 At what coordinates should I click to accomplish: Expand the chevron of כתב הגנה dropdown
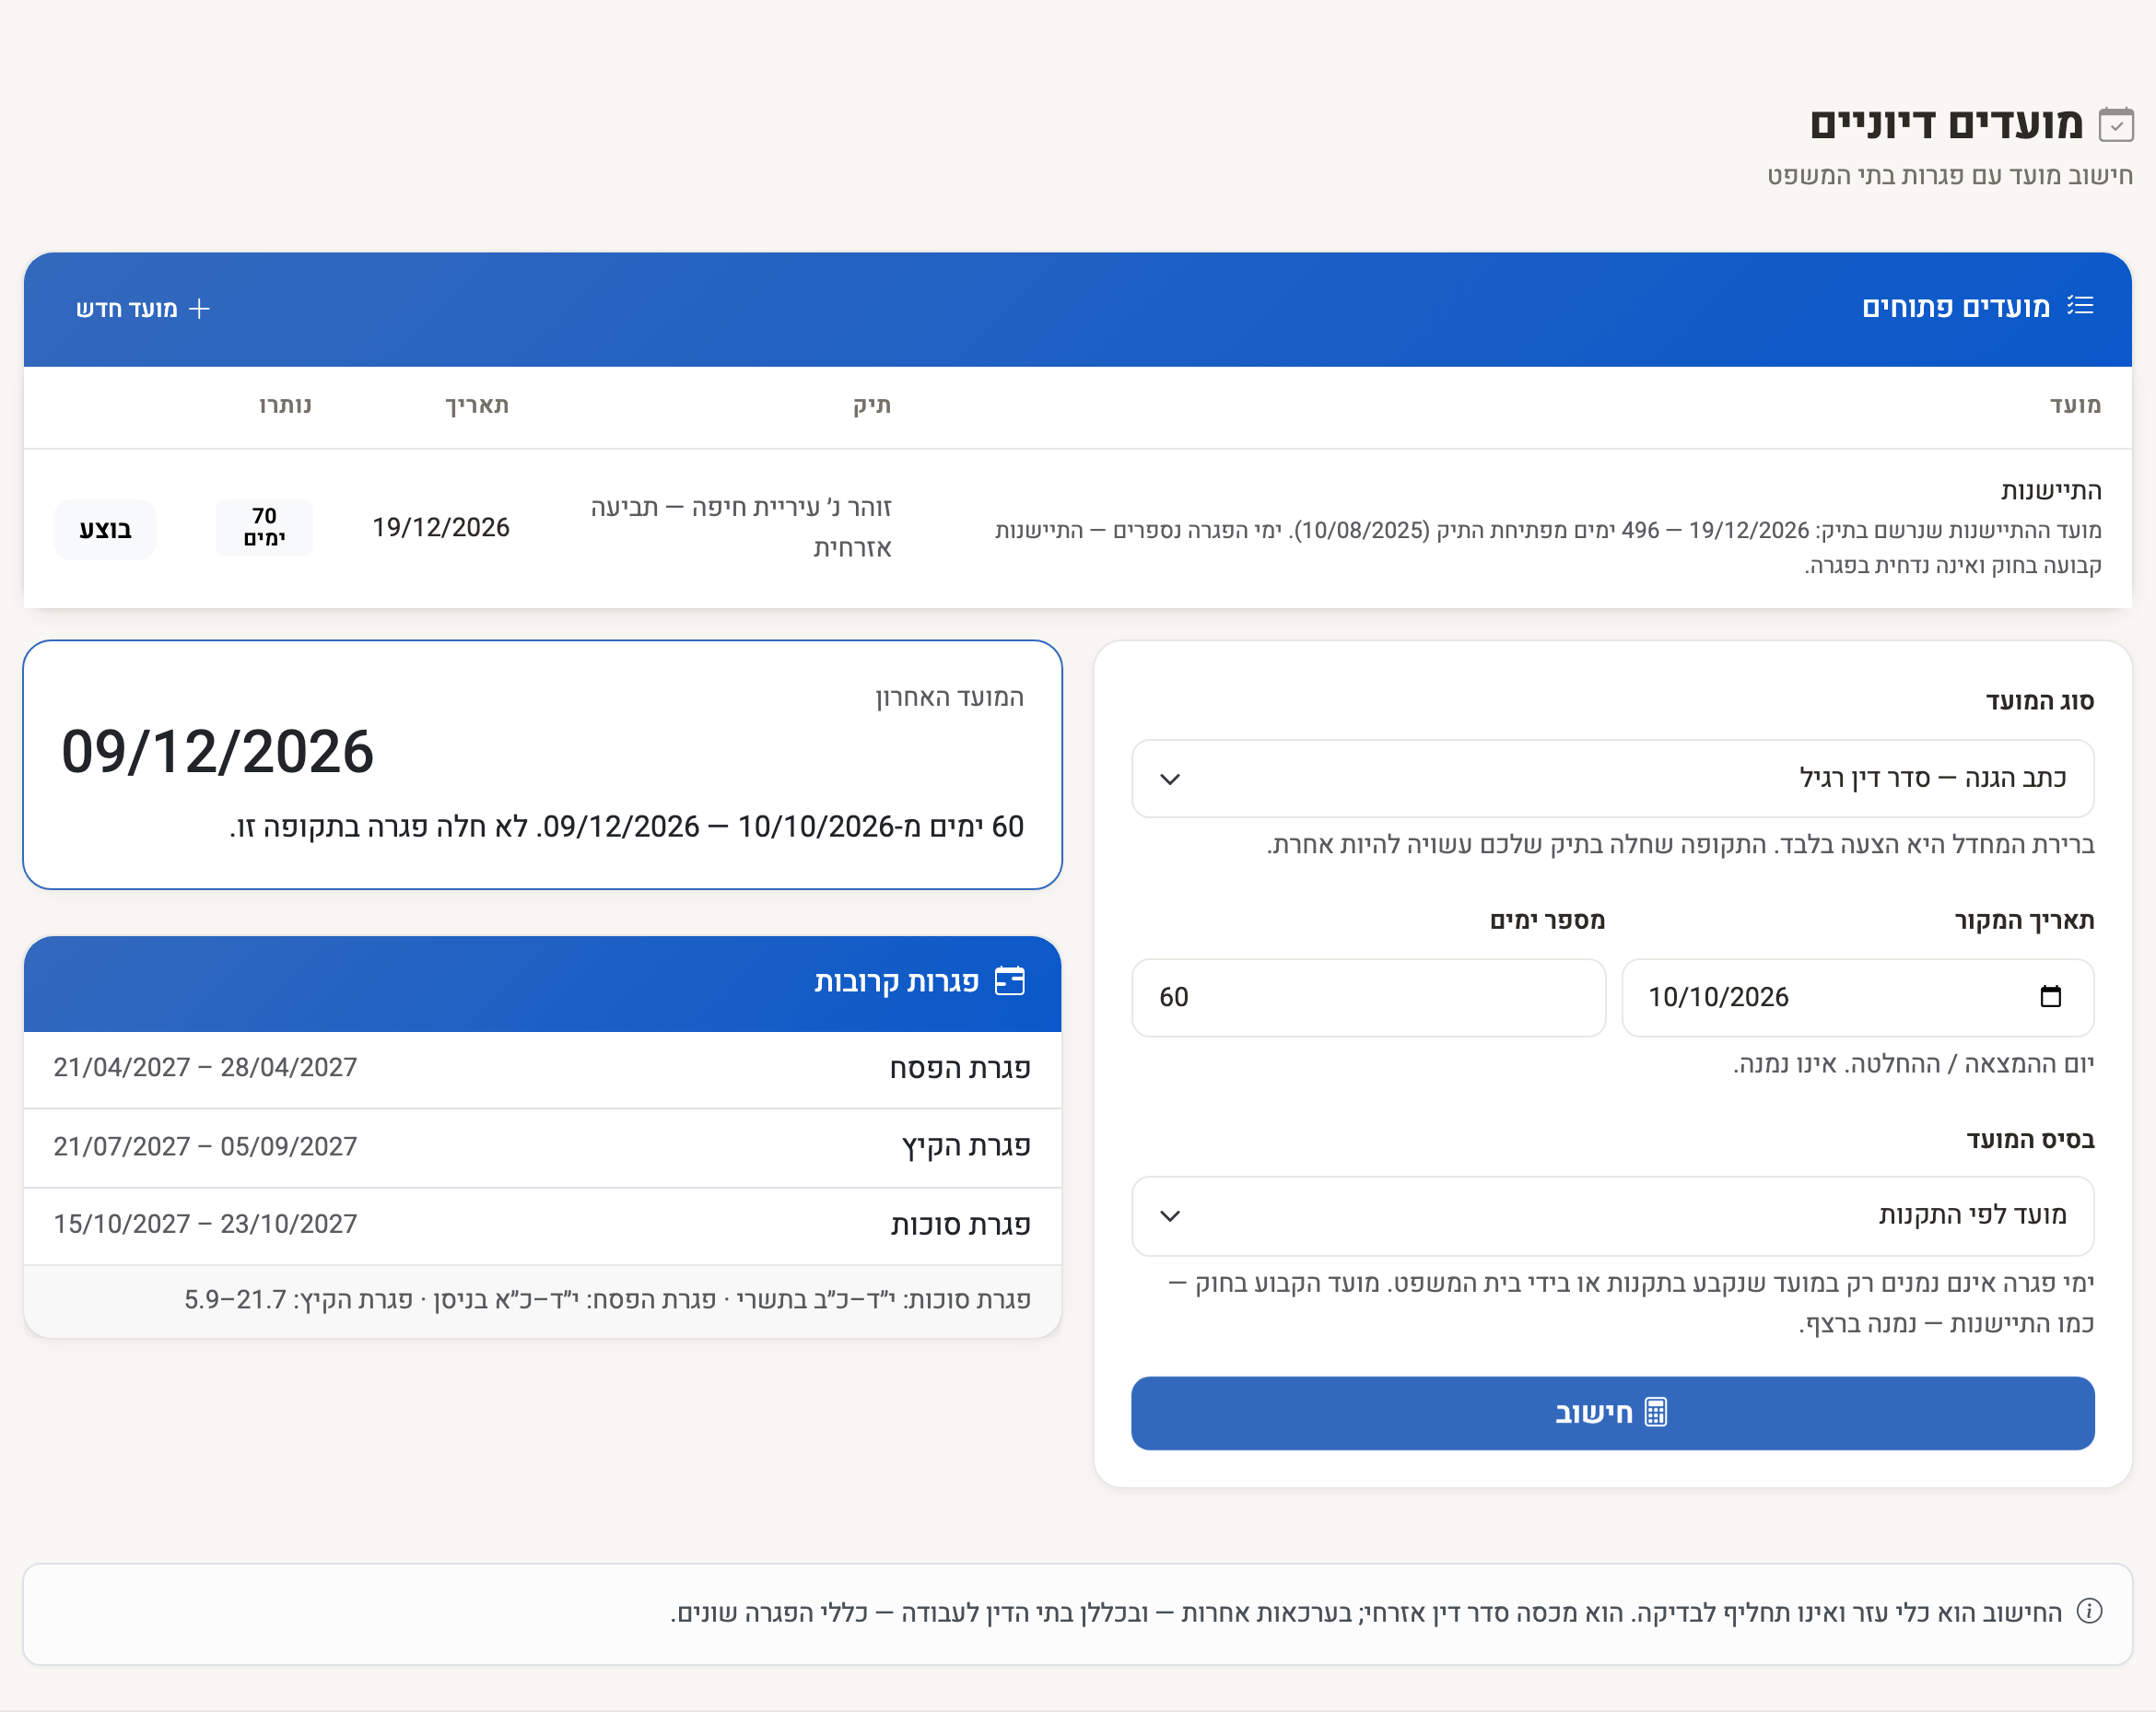(1170, 779)
